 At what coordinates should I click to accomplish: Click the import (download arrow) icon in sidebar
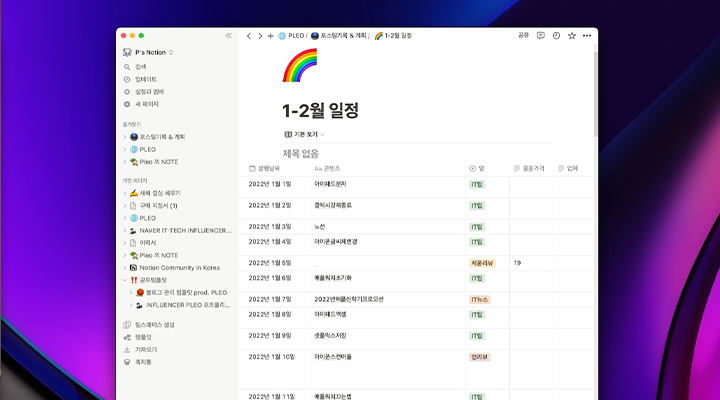(127, 349)
